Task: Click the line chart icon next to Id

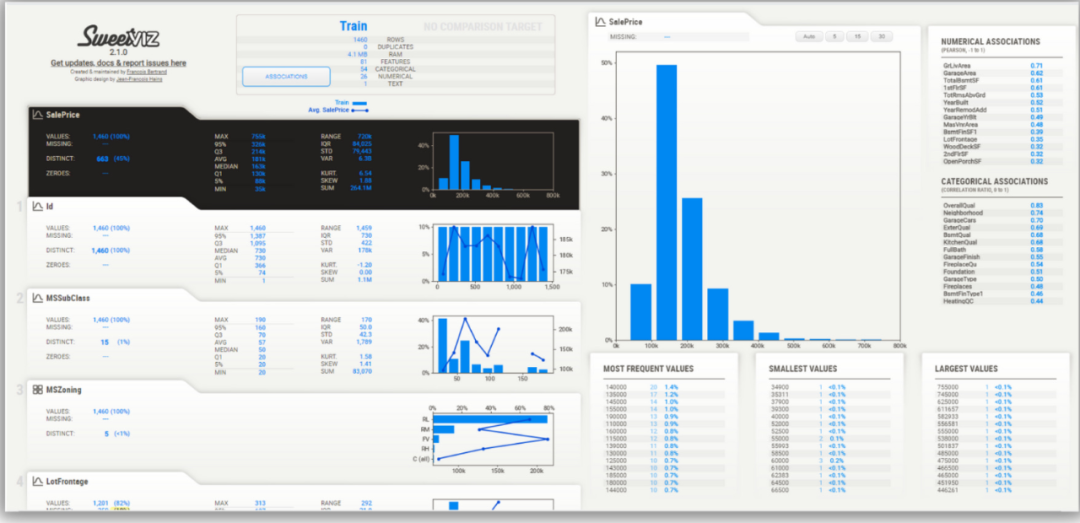Action: pos(37,206)
